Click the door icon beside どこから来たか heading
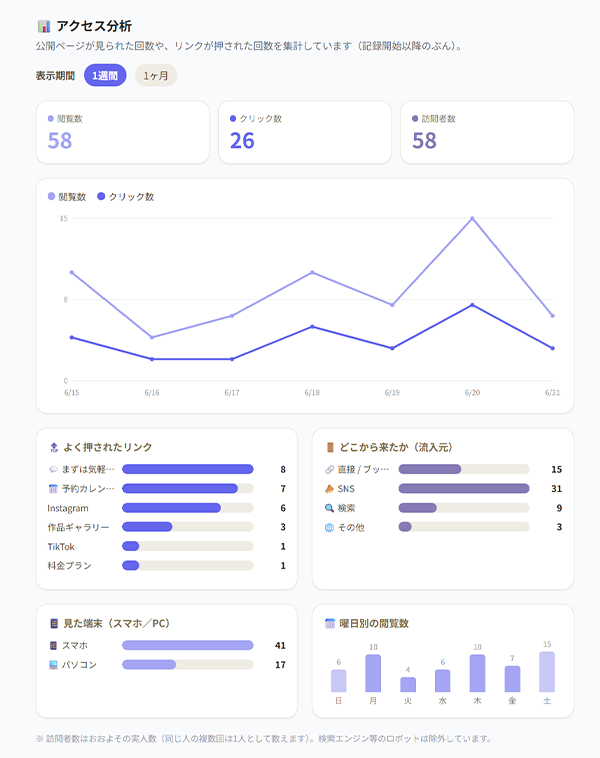Image resolution: width=600 pixels, height=758 pixels. (330, 448)
